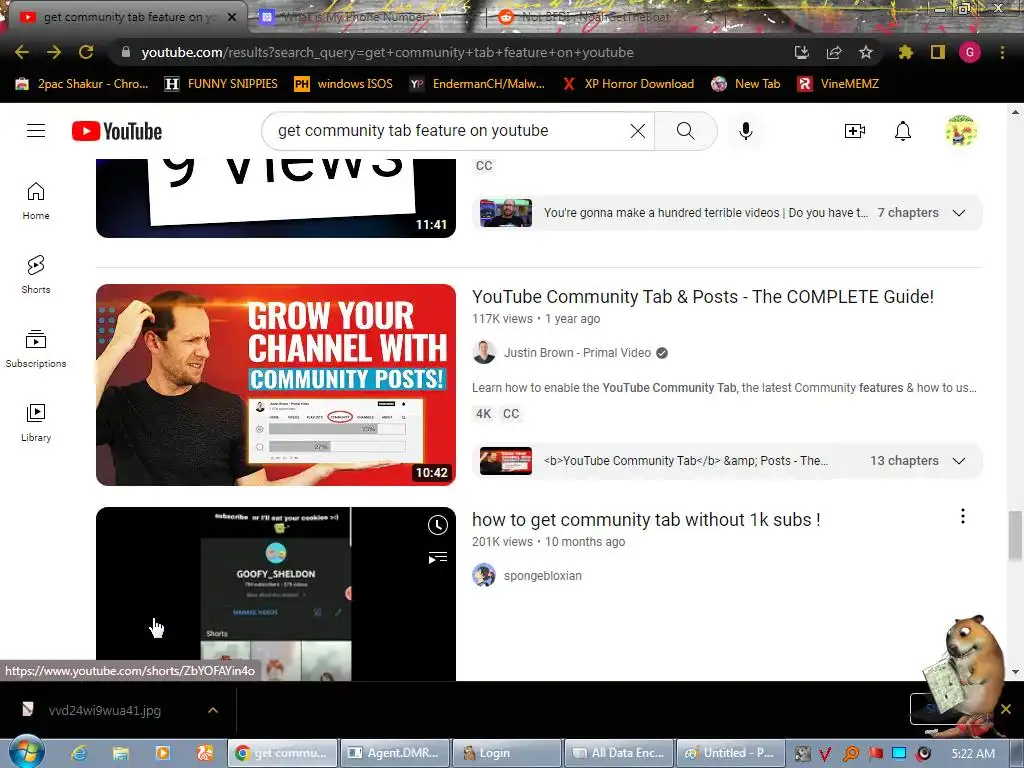Screen dimensions: 1024x768
Task: Switch to All Data Enc... taskbar window
Action: coord(619,753)
